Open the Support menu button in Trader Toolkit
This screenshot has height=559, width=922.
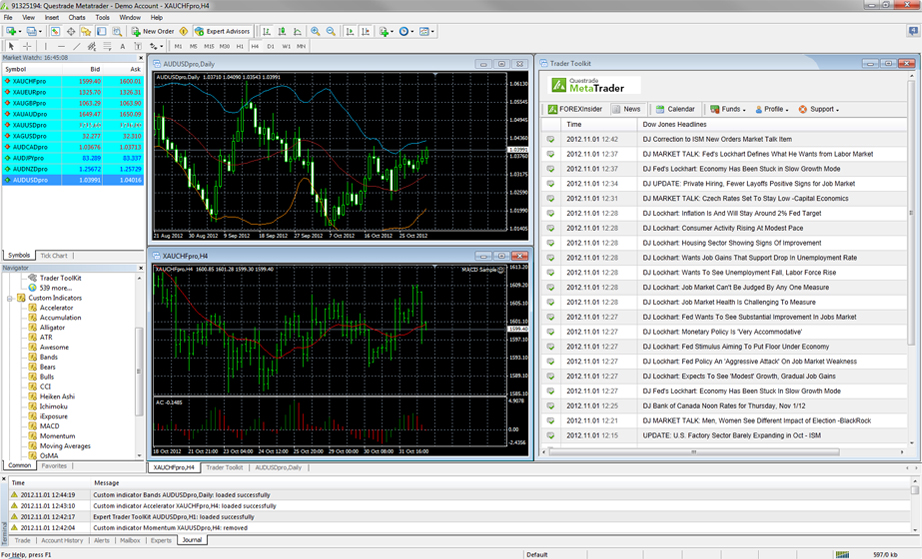pyautogui.click(x=819, y=109)
